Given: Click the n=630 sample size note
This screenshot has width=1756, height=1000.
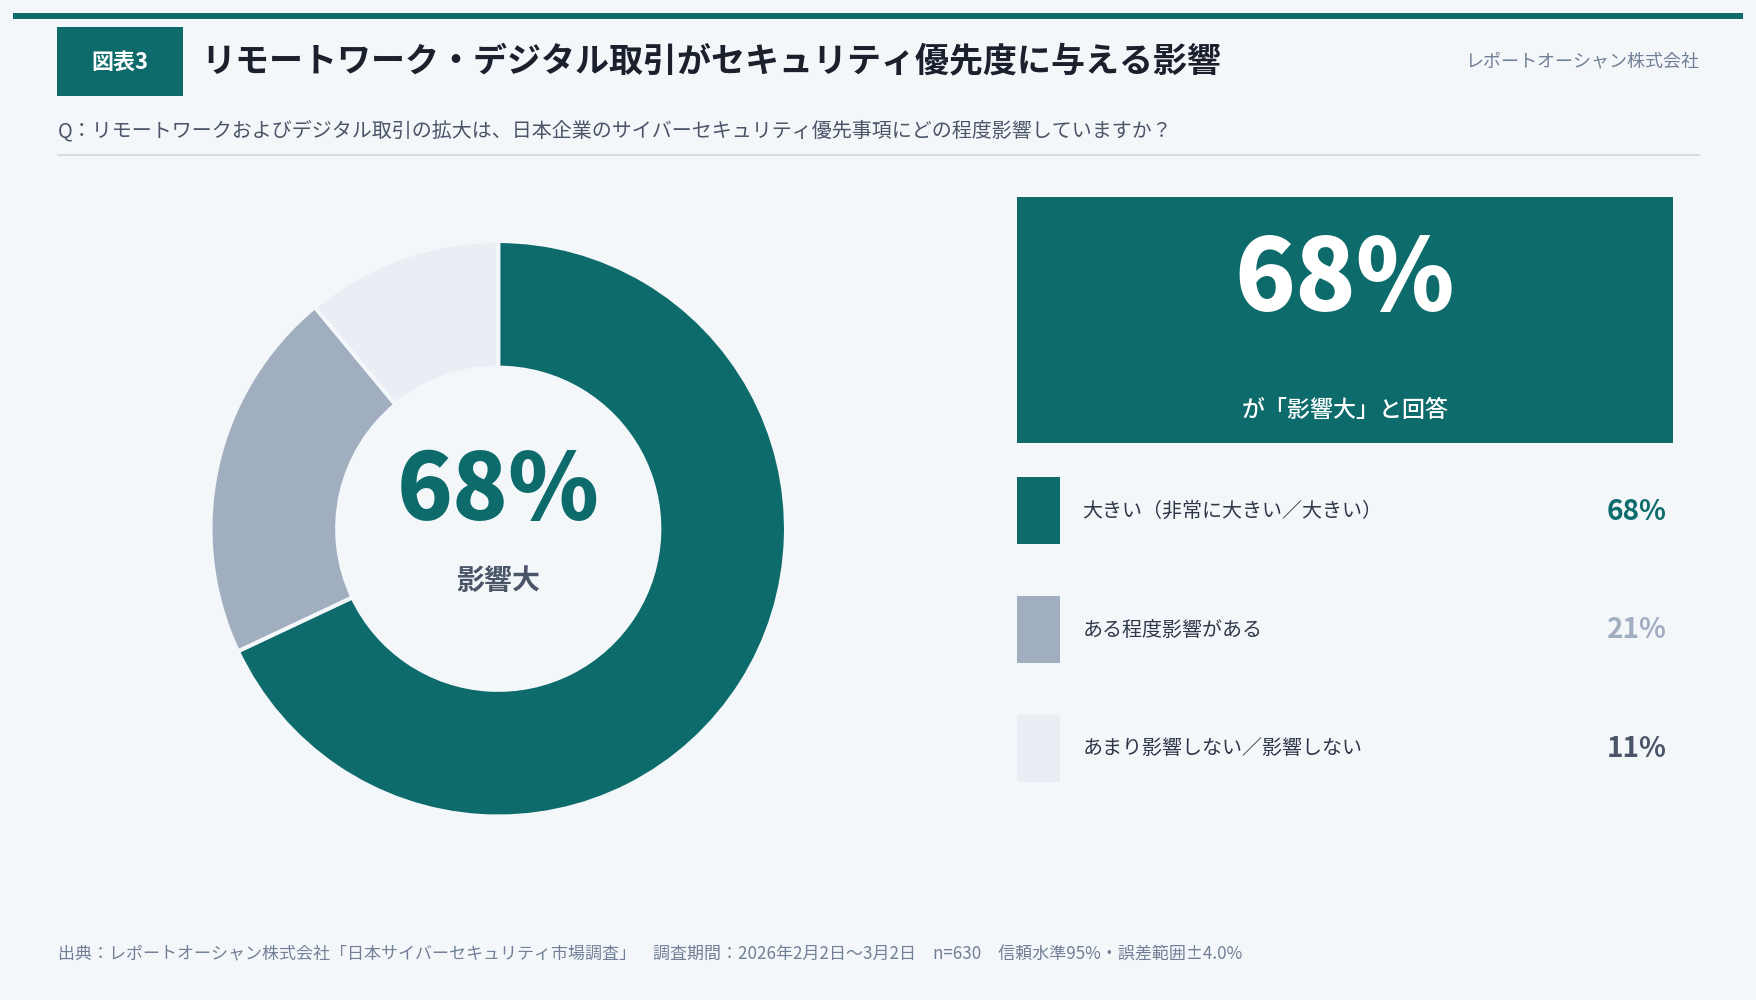Looking at the screenshot, I should [x=957, y=953].
